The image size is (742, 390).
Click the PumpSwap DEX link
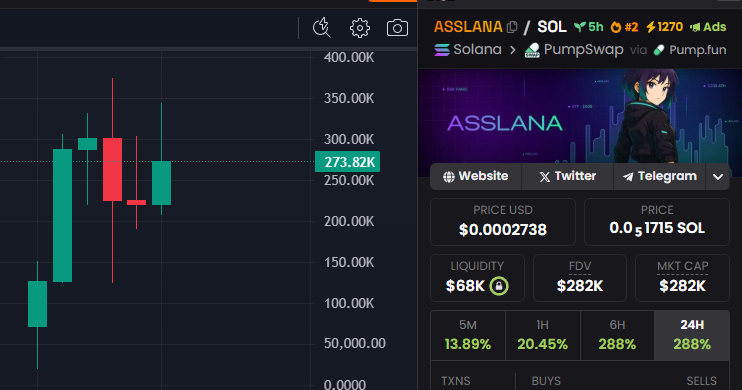(x=574, y=50)
